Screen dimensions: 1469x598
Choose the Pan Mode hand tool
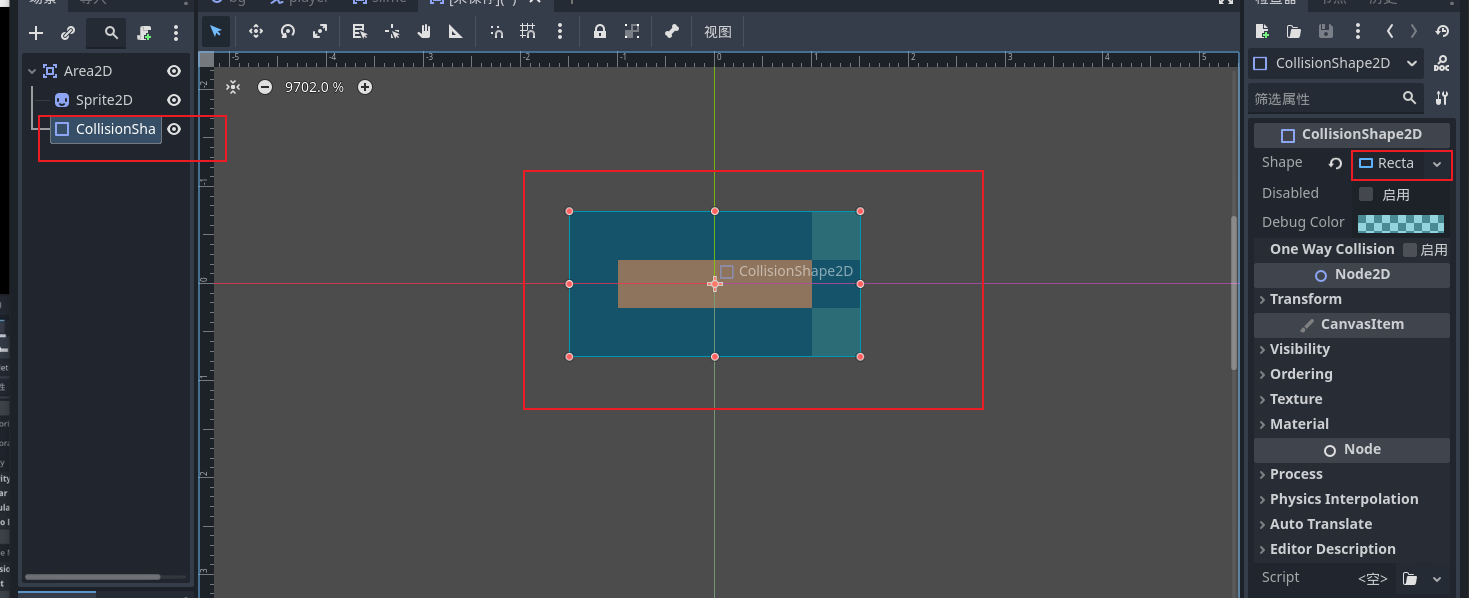click(424, 31)
